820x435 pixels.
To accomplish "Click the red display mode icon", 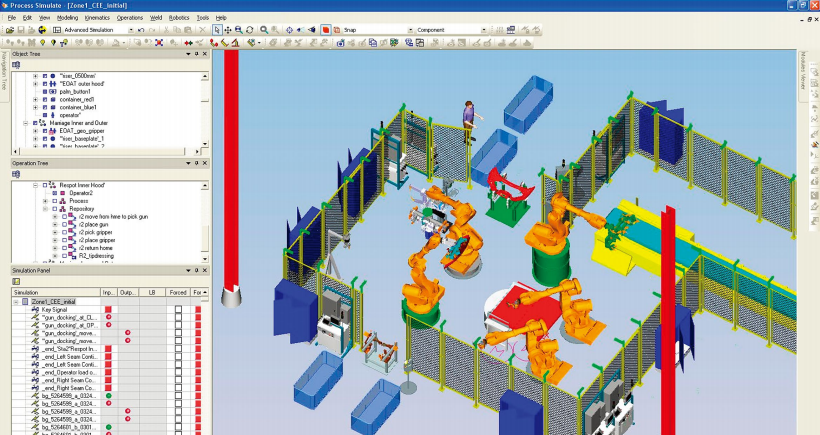I will (325, 30).
